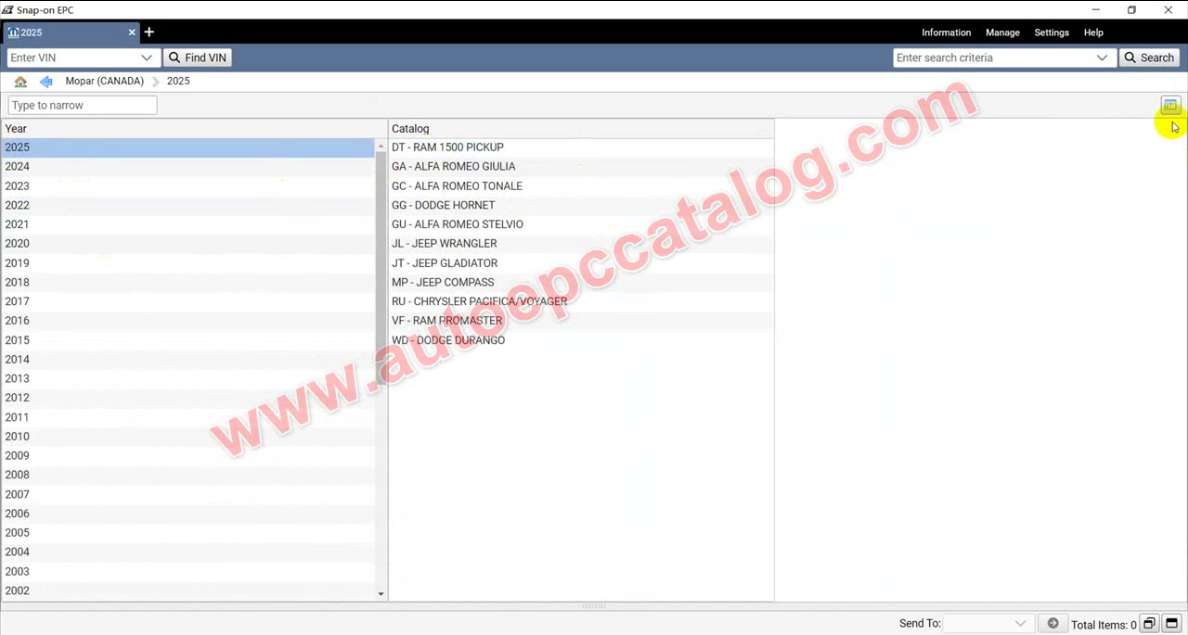The image size is (1188, 635).
Task: Select year 2012 in the list
Action: [188, 398]
